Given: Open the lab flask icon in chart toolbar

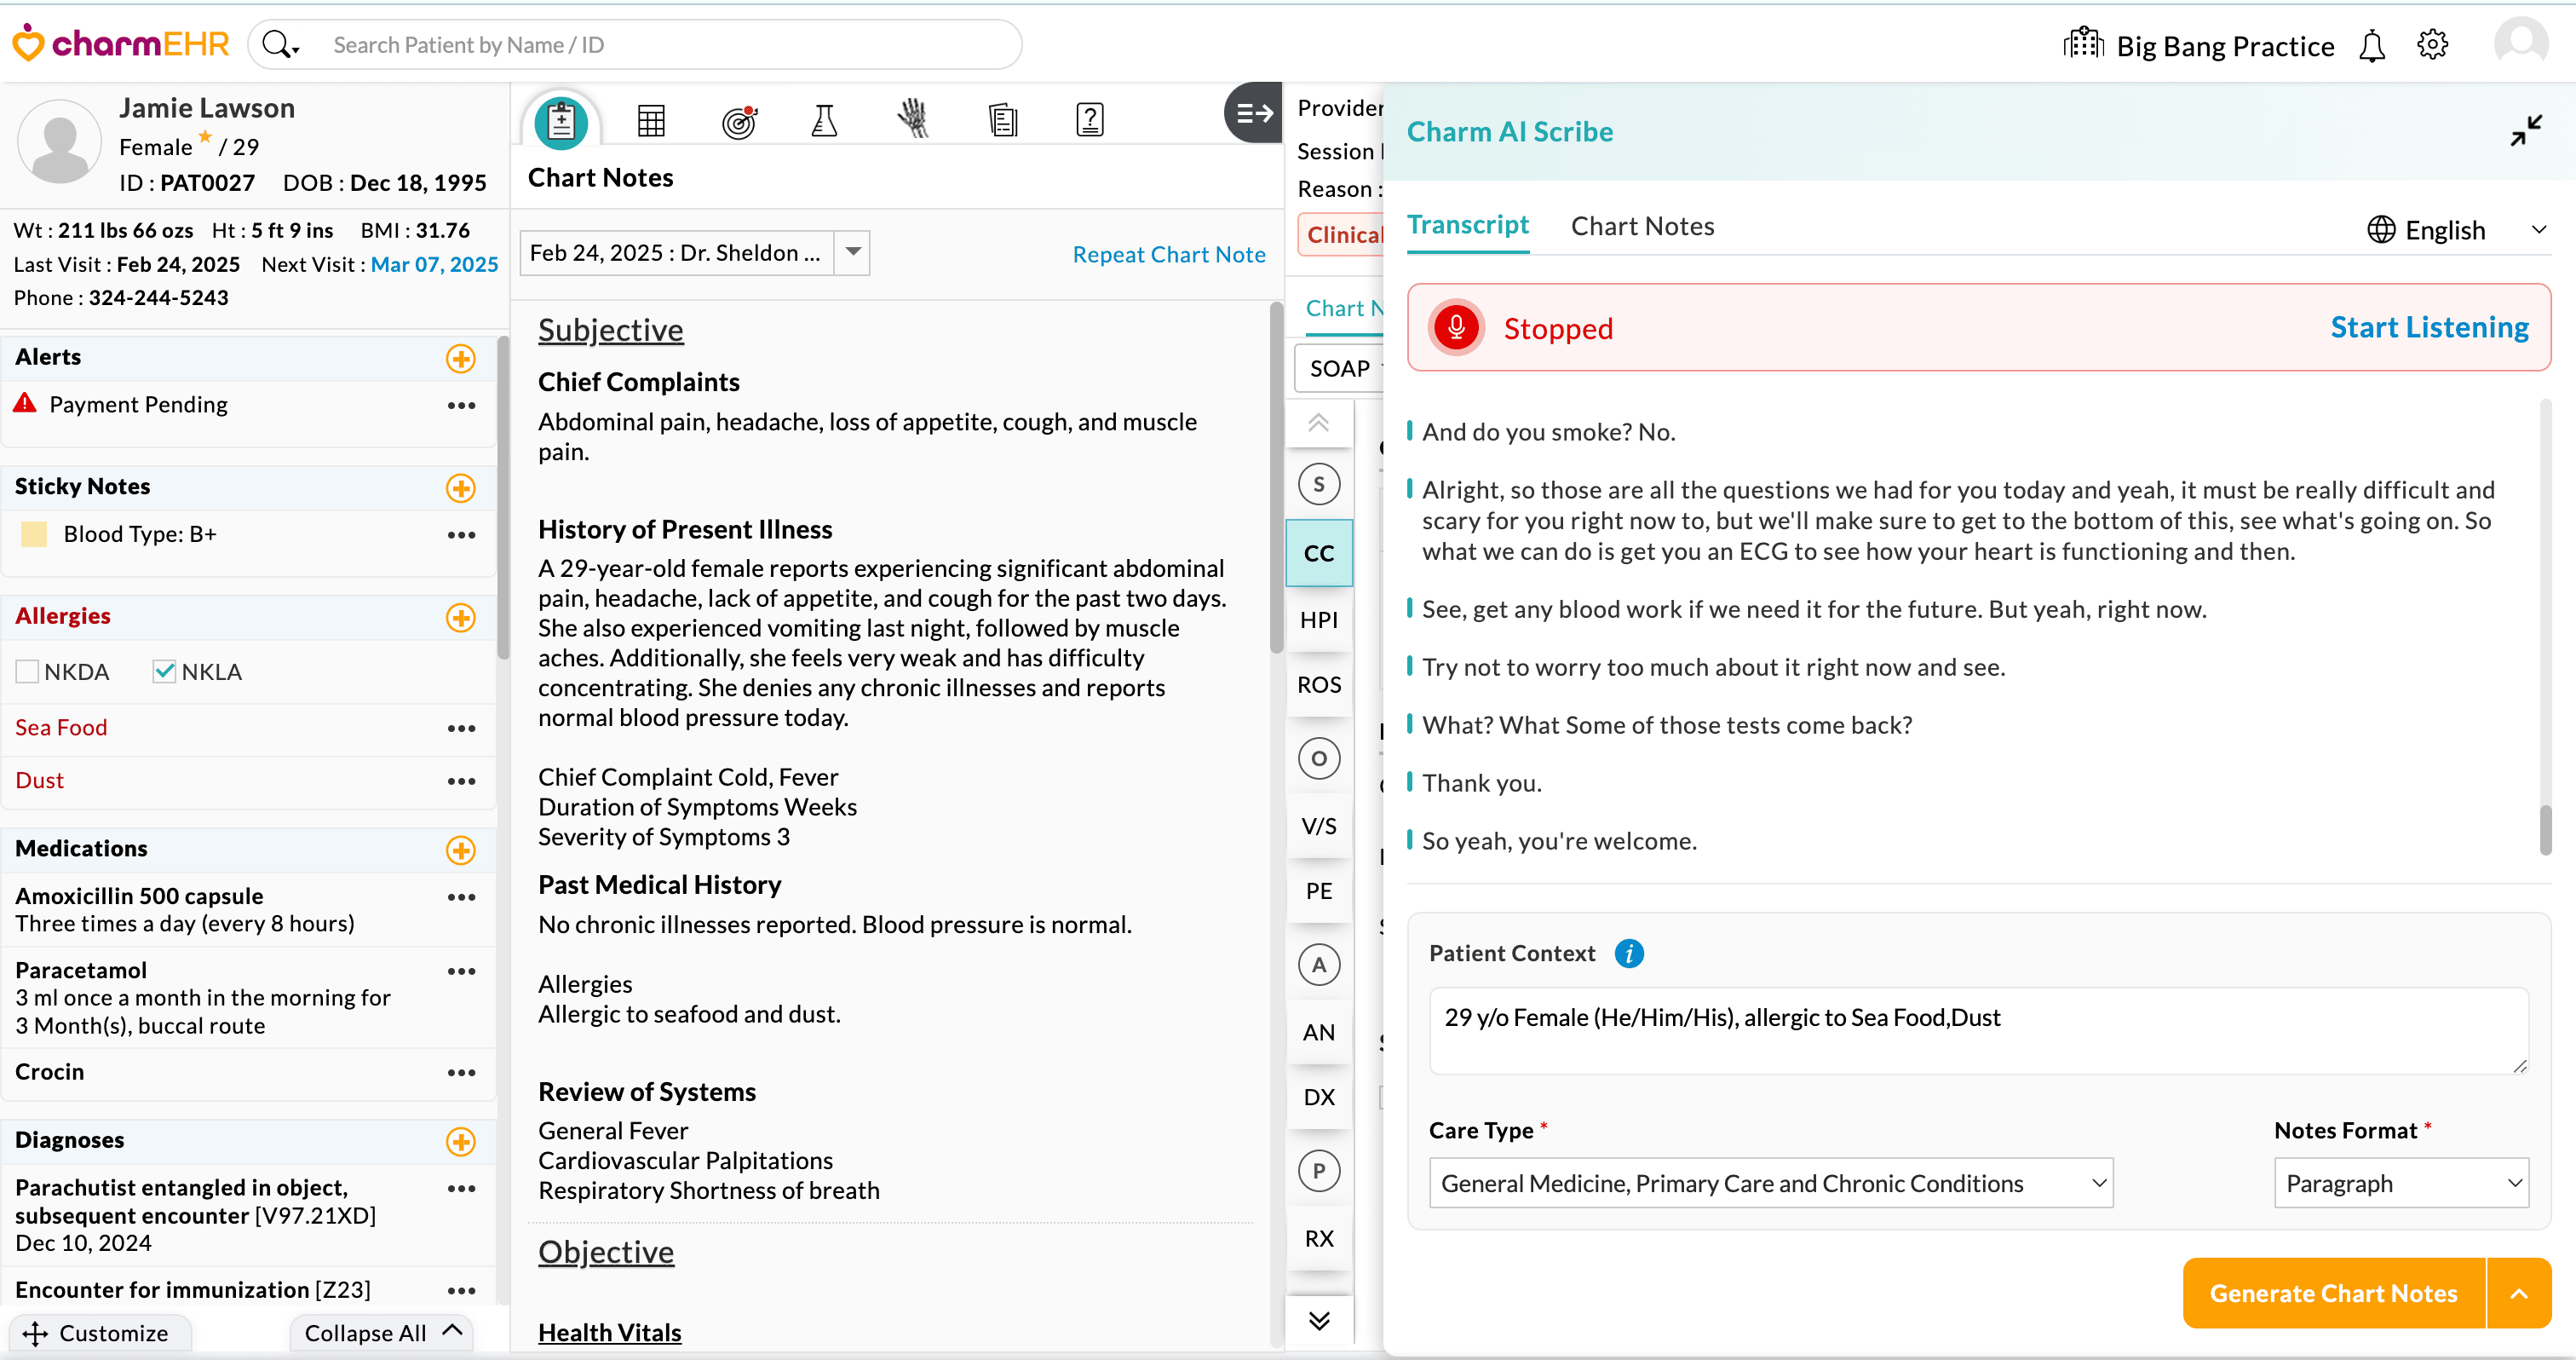Looking at the screenshot, I should coord(824,121).
